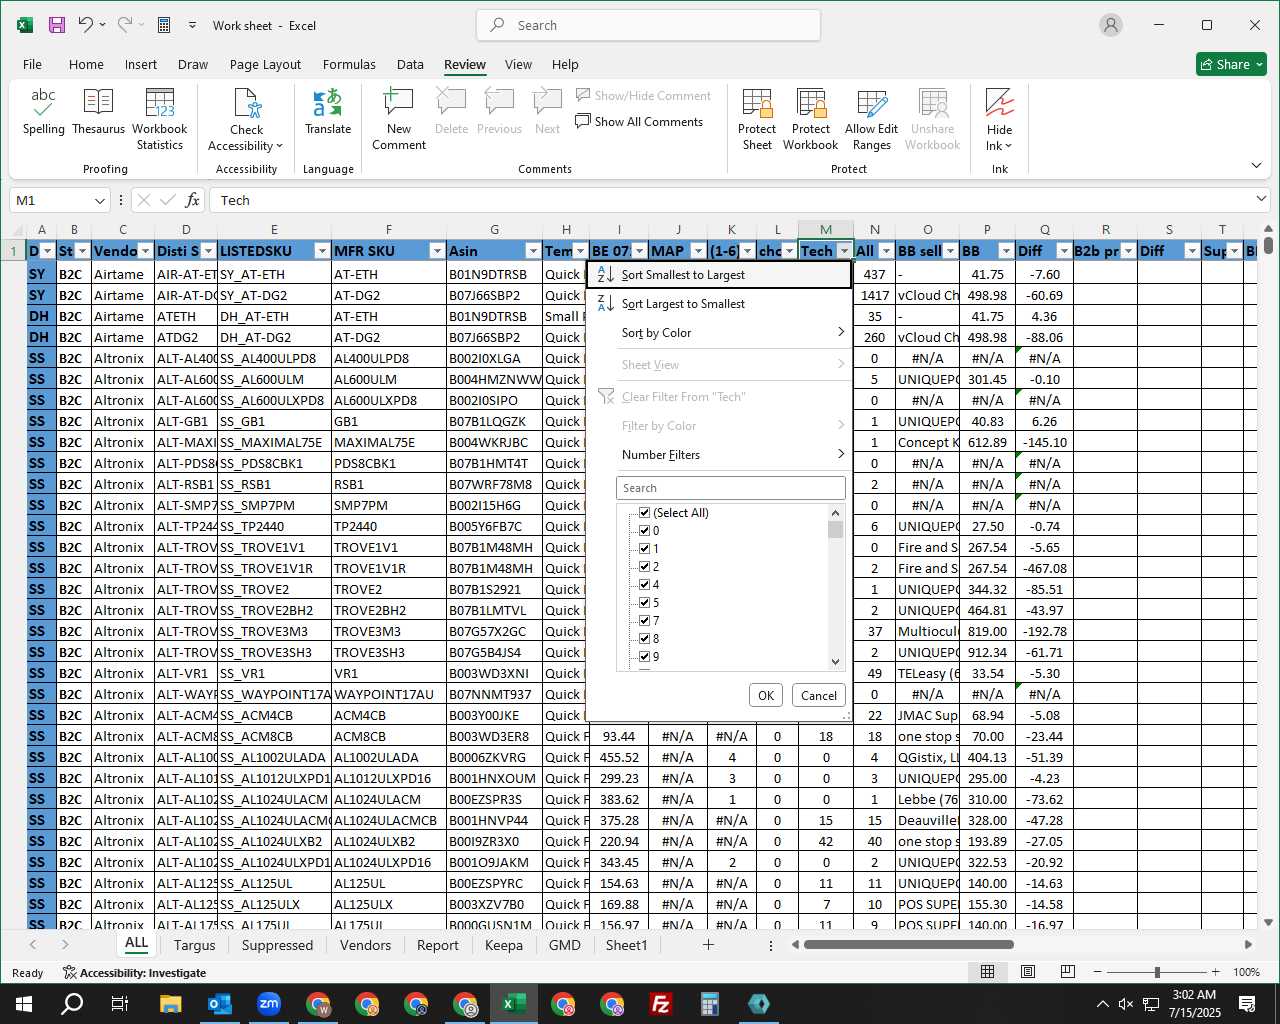
Task: Add a new sheet with plus icon
Action: pyautogui.click(x=708, y=945)
